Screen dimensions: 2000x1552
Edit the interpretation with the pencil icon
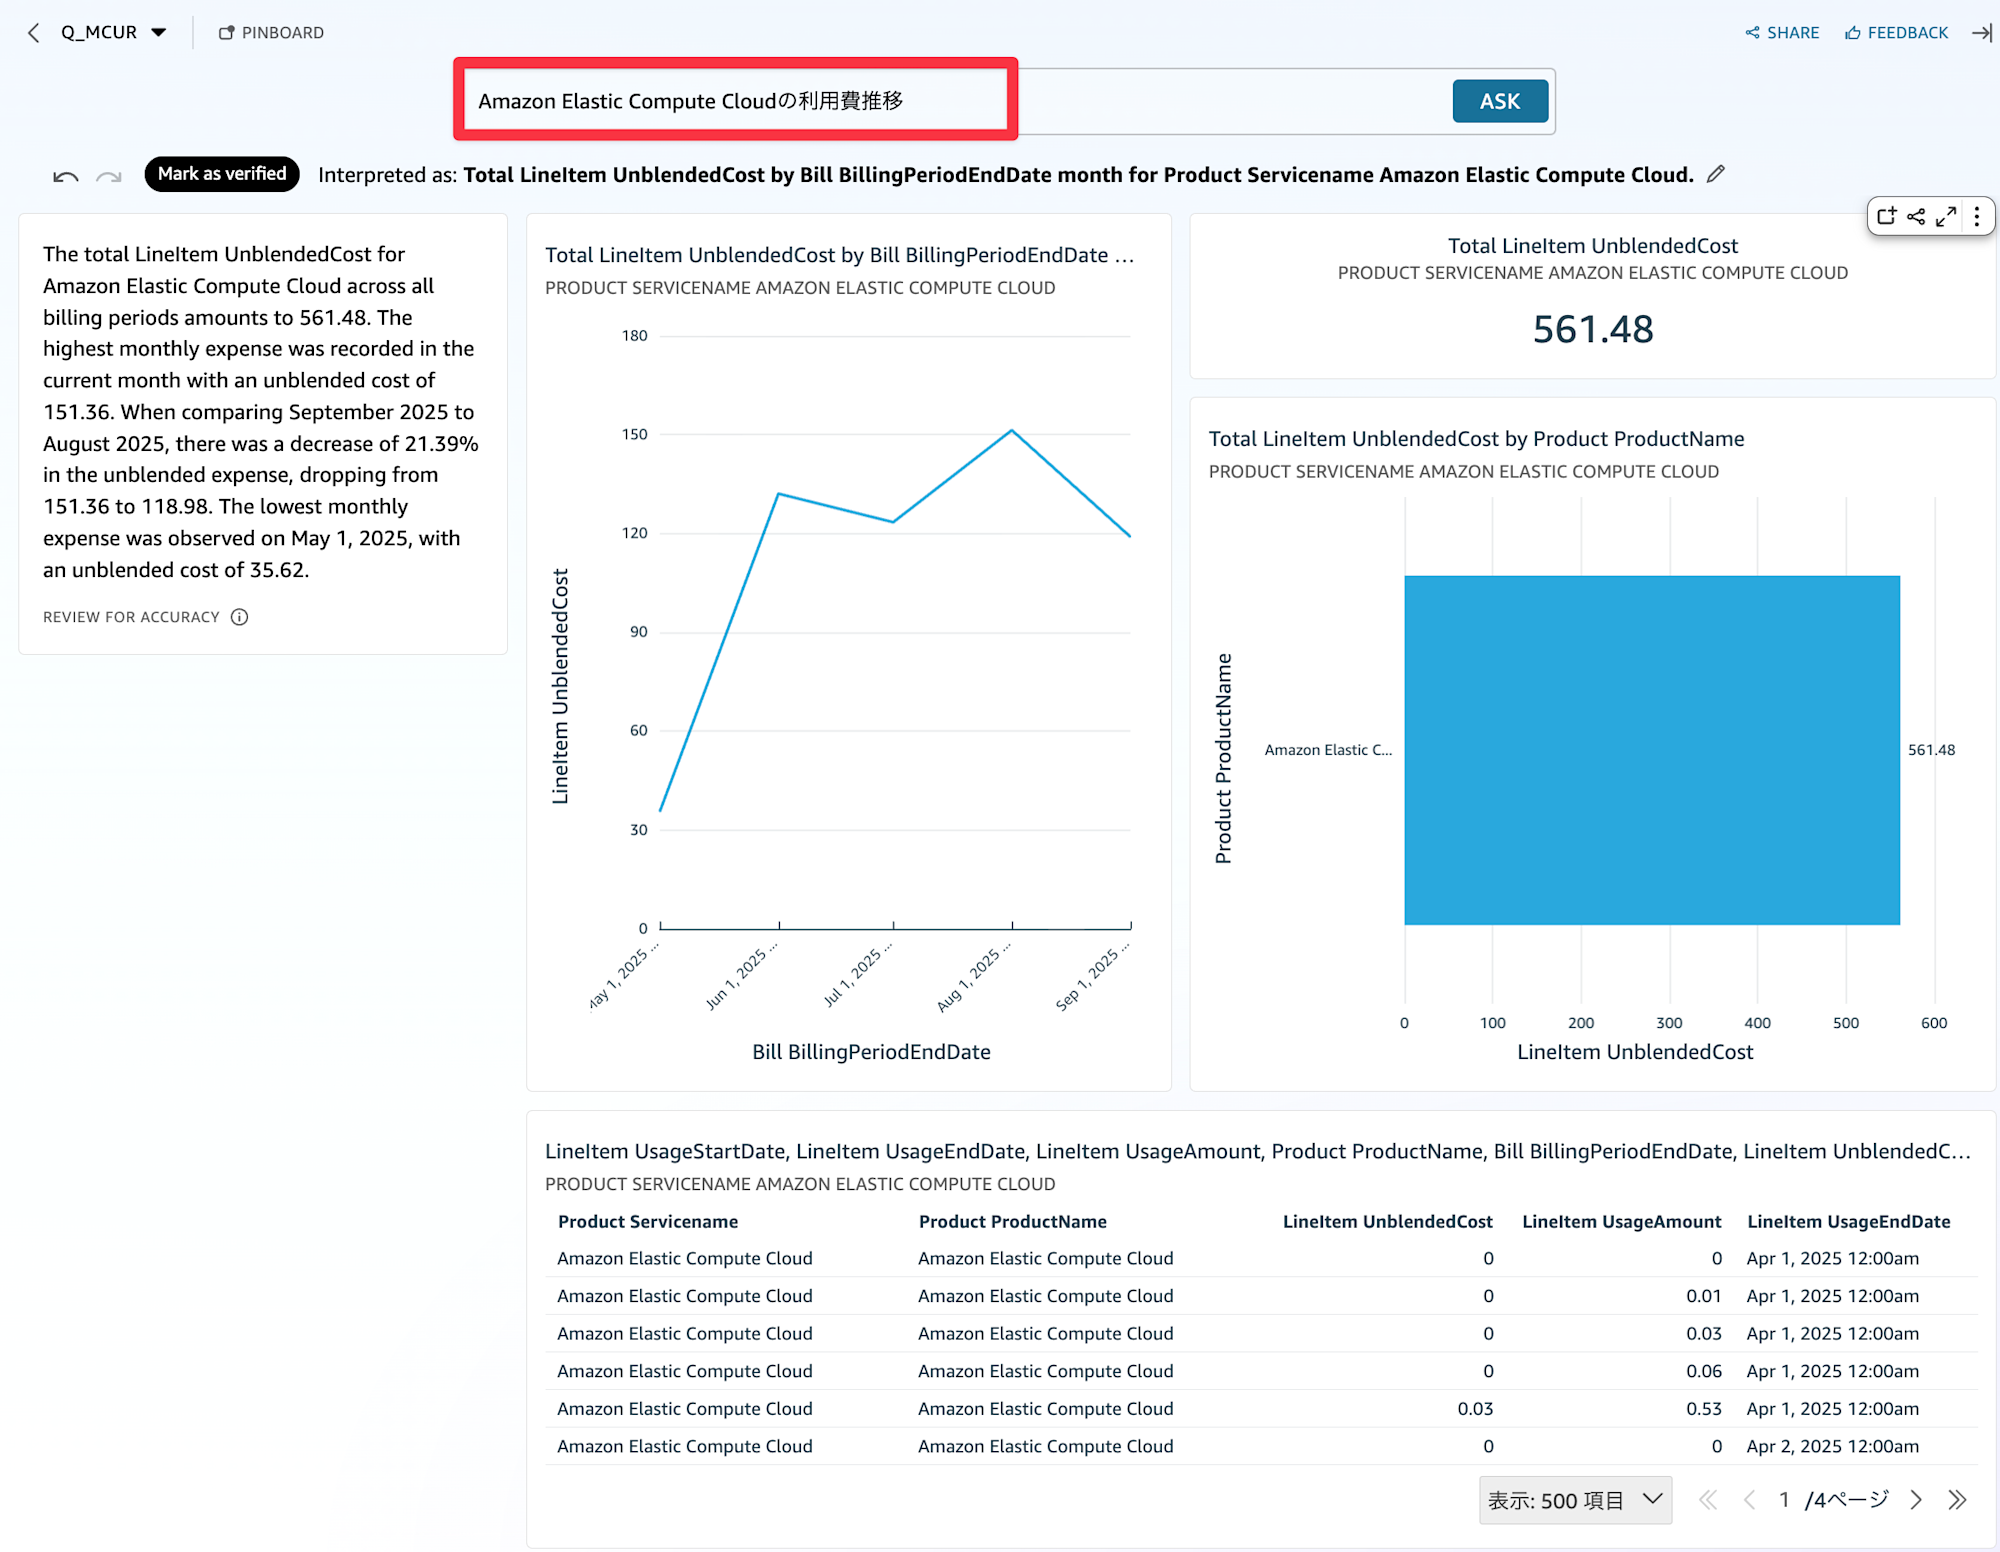[1716, 174]
